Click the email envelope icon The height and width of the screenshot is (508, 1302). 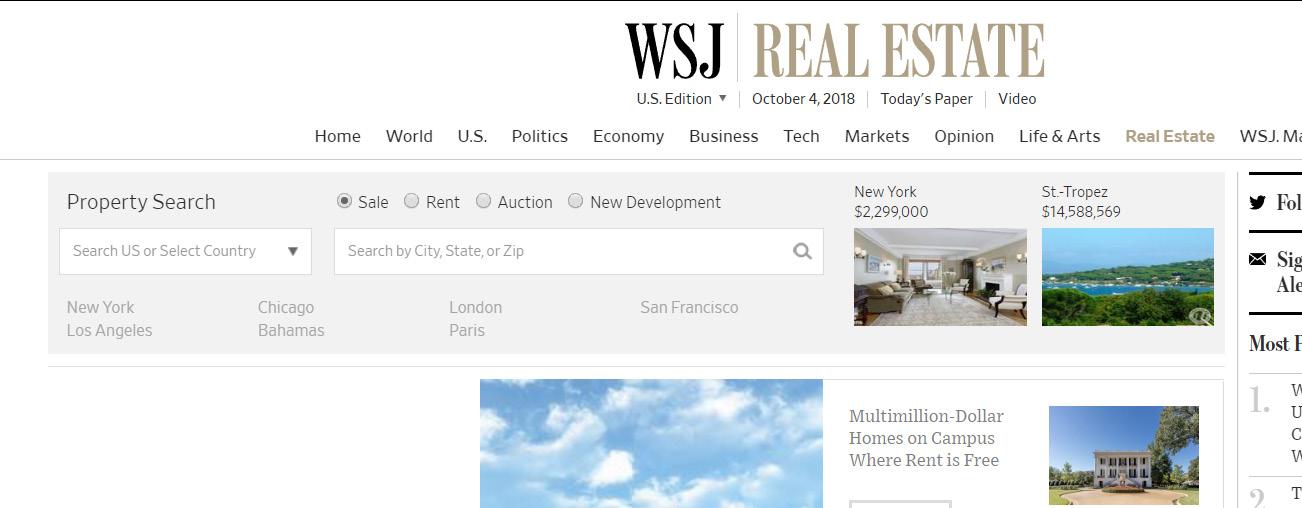(1258, 260)
